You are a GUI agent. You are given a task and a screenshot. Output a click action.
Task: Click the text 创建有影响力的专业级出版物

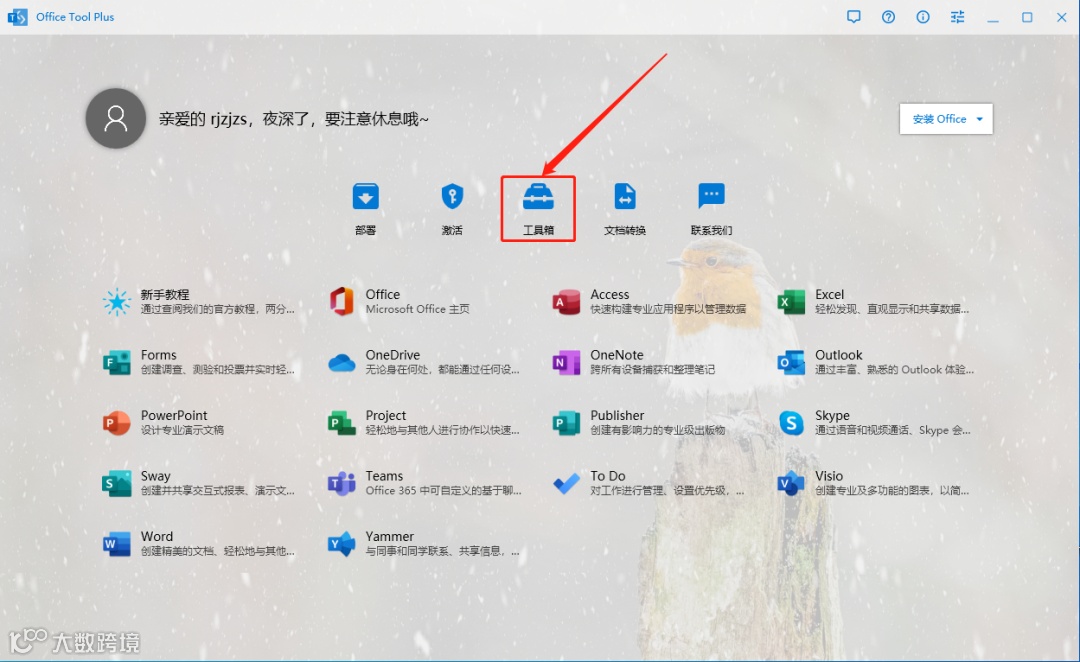tap(658, 430)
